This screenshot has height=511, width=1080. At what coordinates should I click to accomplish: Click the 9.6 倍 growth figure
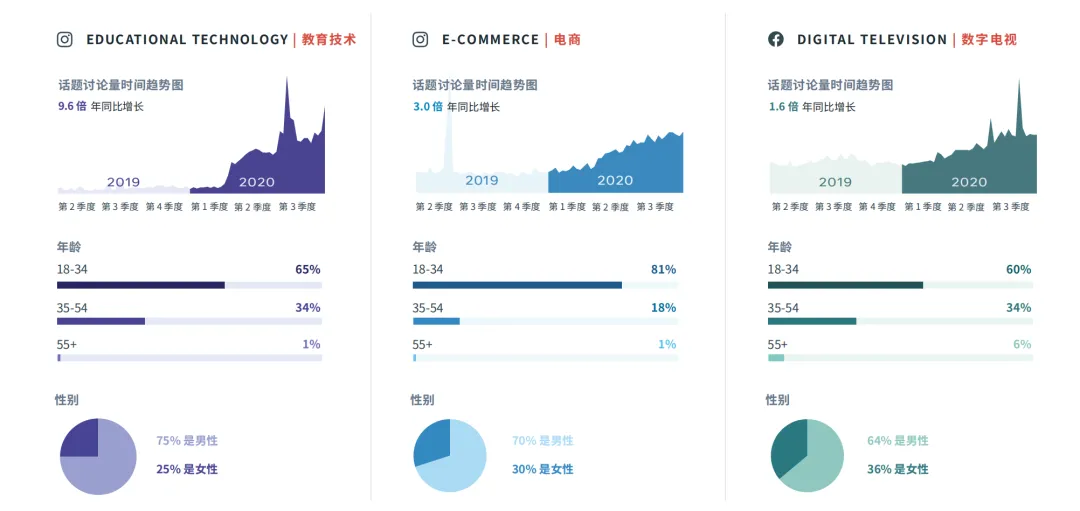pyautogui.click(x=72, y=107)
